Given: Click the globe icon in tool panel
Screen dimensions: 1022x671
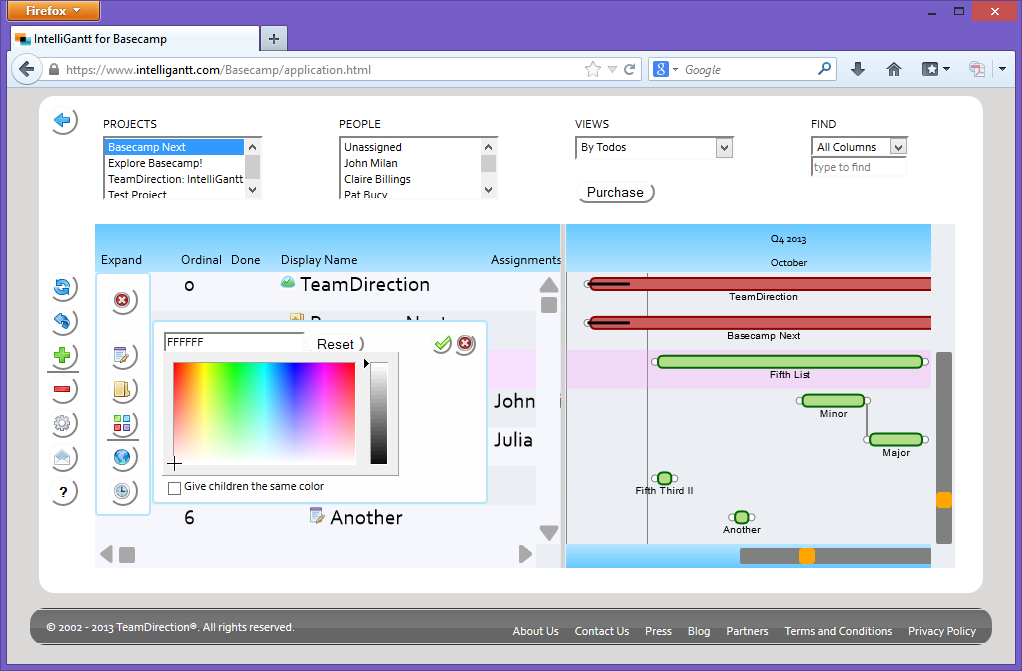Looking at the screenshot, I should (122, 457).
